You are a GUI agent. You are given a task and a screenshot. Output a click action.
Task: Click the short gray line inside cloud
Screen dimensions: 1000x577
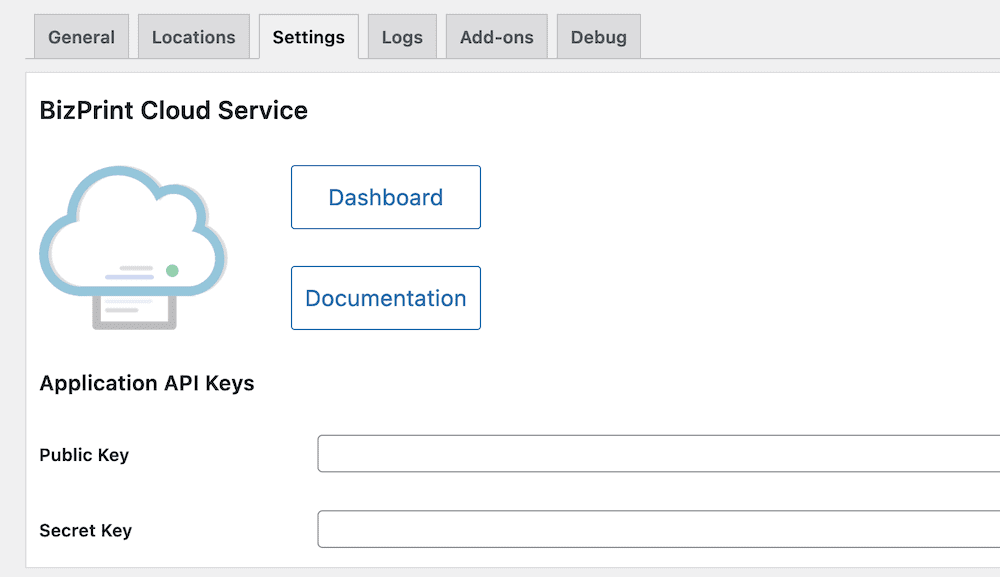(136, 268)
